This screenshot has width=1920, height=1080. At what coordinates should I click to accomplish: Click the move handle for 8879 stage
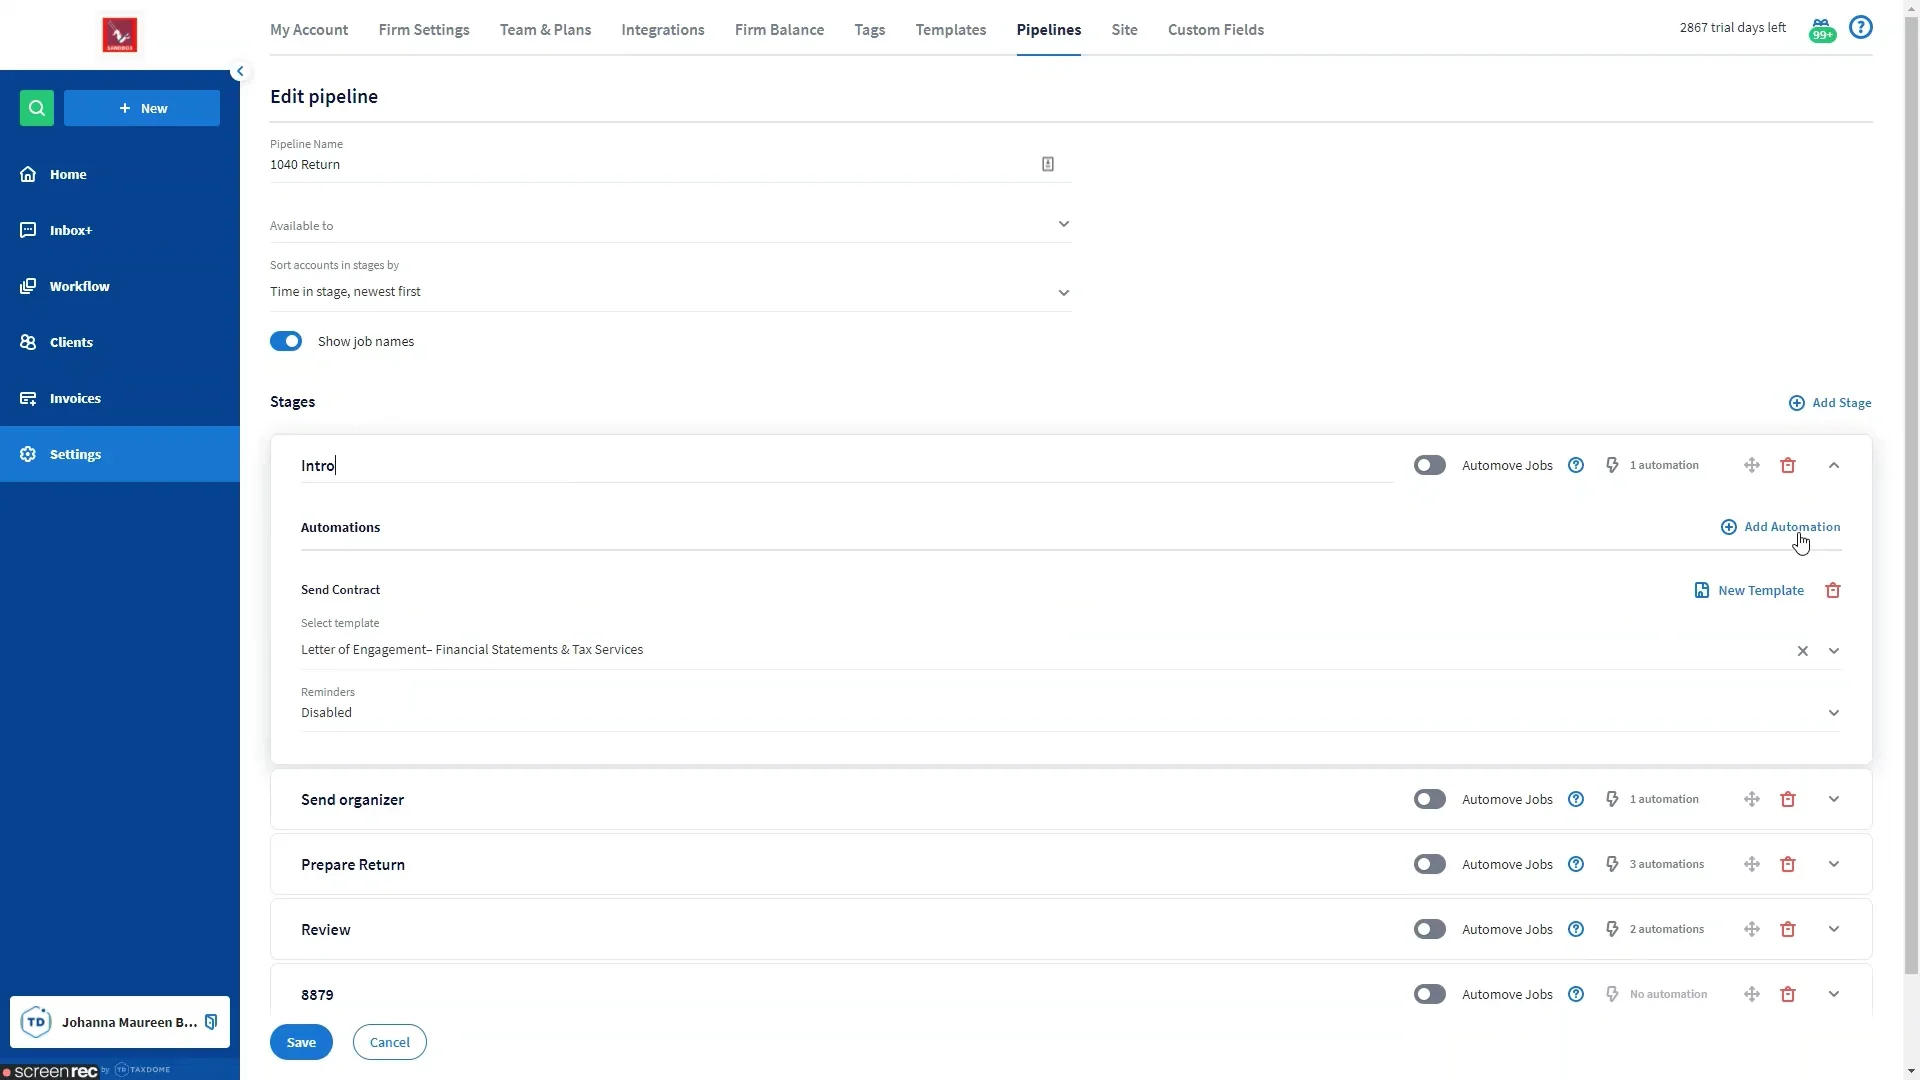(1752, 994)
